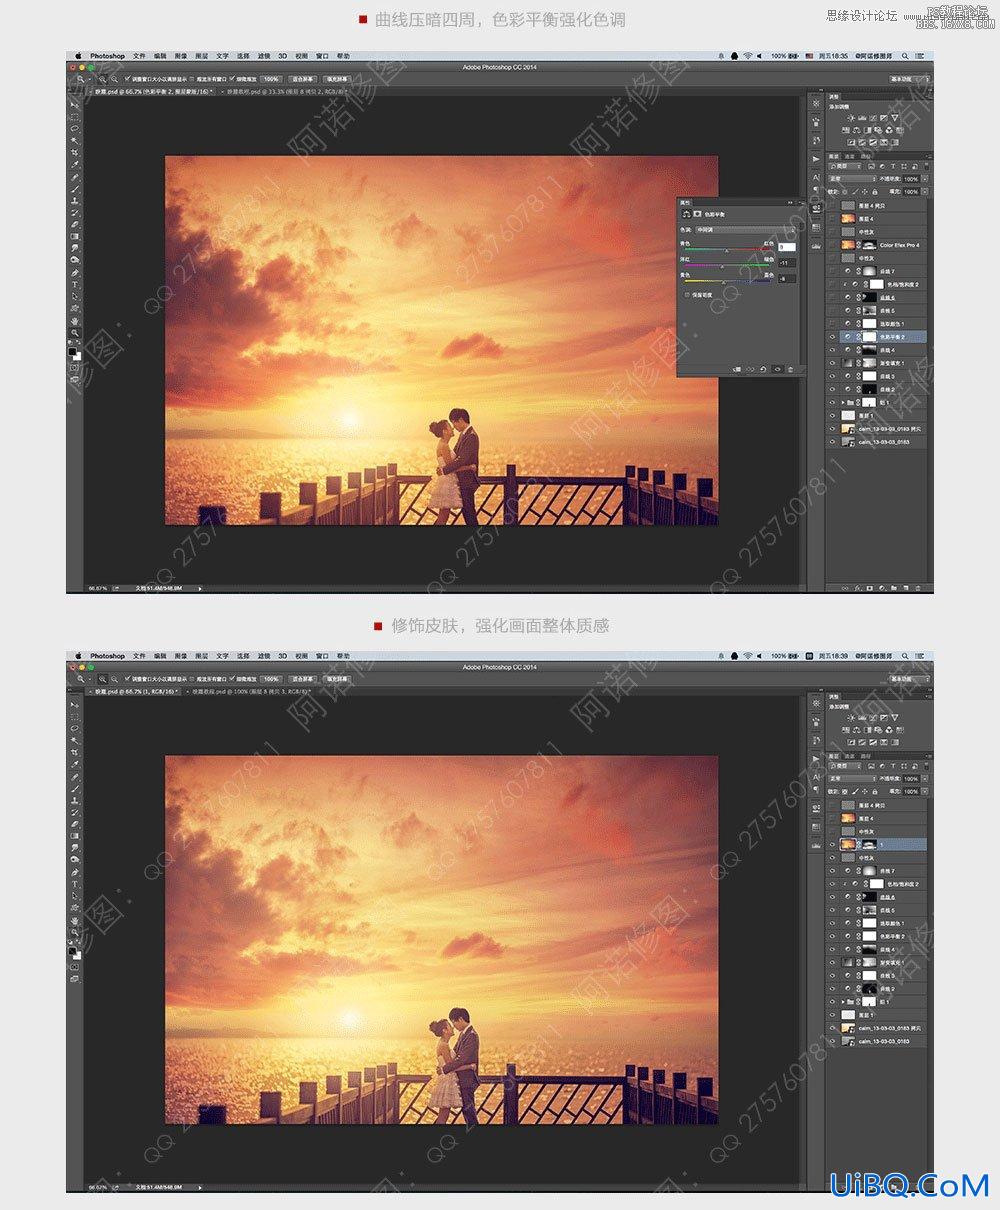Click trash icon in upper Properties panel

click(790, 369)
